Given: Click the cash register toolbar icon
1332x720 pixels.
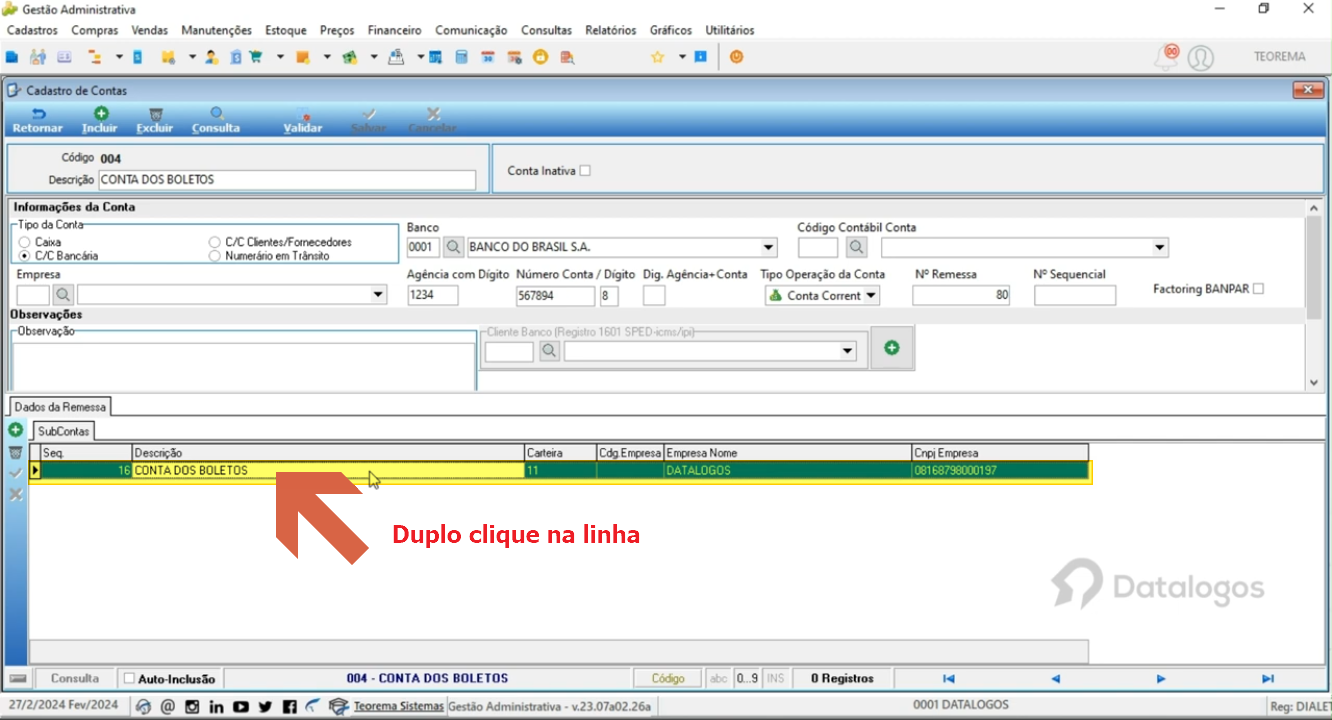Looking at the screenshot, I should coord(395,57).
